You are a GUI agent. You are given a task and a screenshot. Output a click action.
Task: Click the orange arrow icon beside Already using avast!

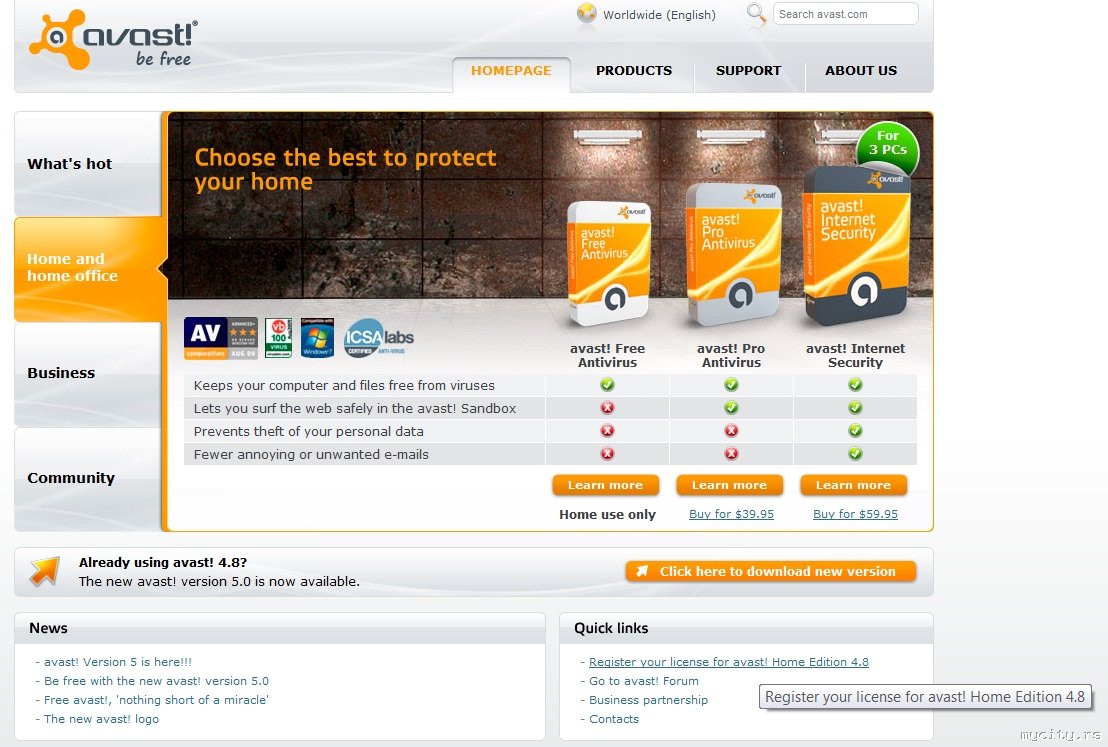pyautogui.click(x=45, y=572)
